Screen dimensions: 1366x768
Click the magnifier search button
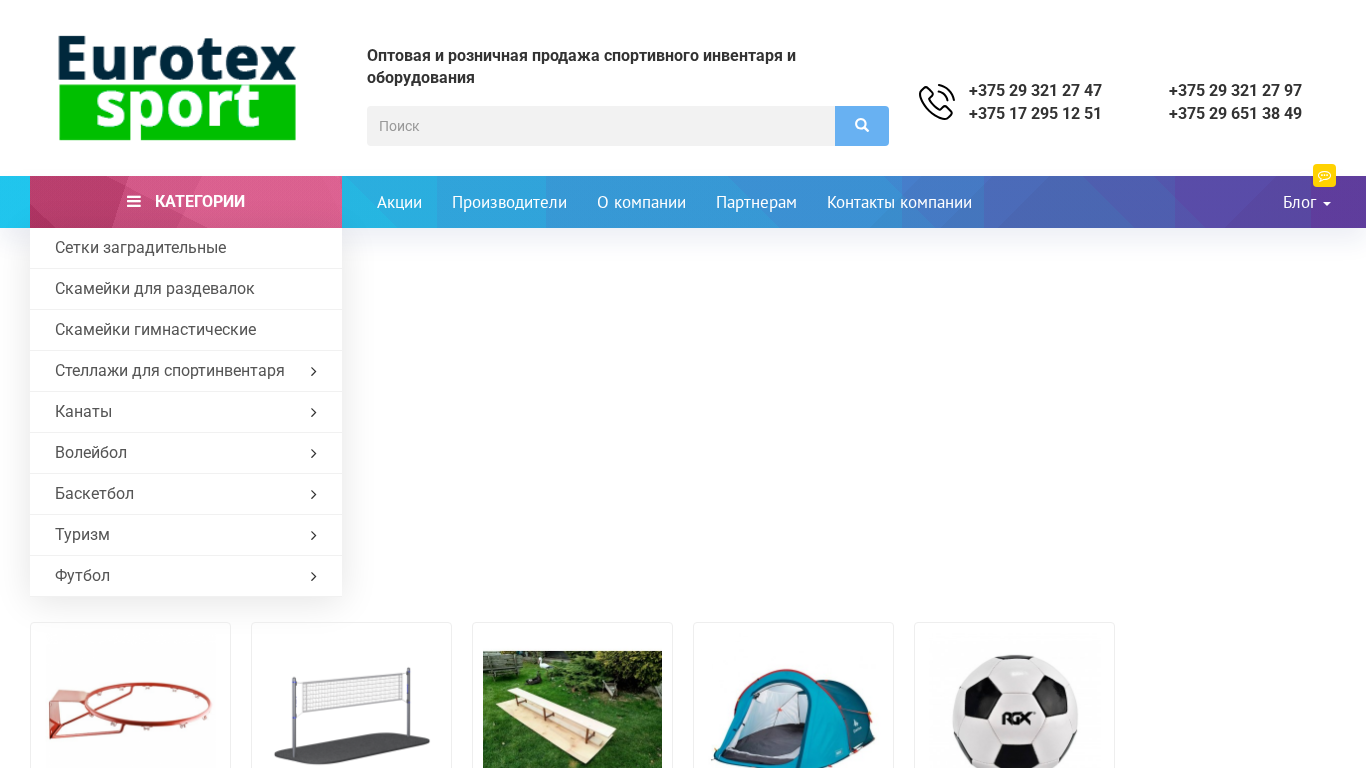(x=862, y=126)
